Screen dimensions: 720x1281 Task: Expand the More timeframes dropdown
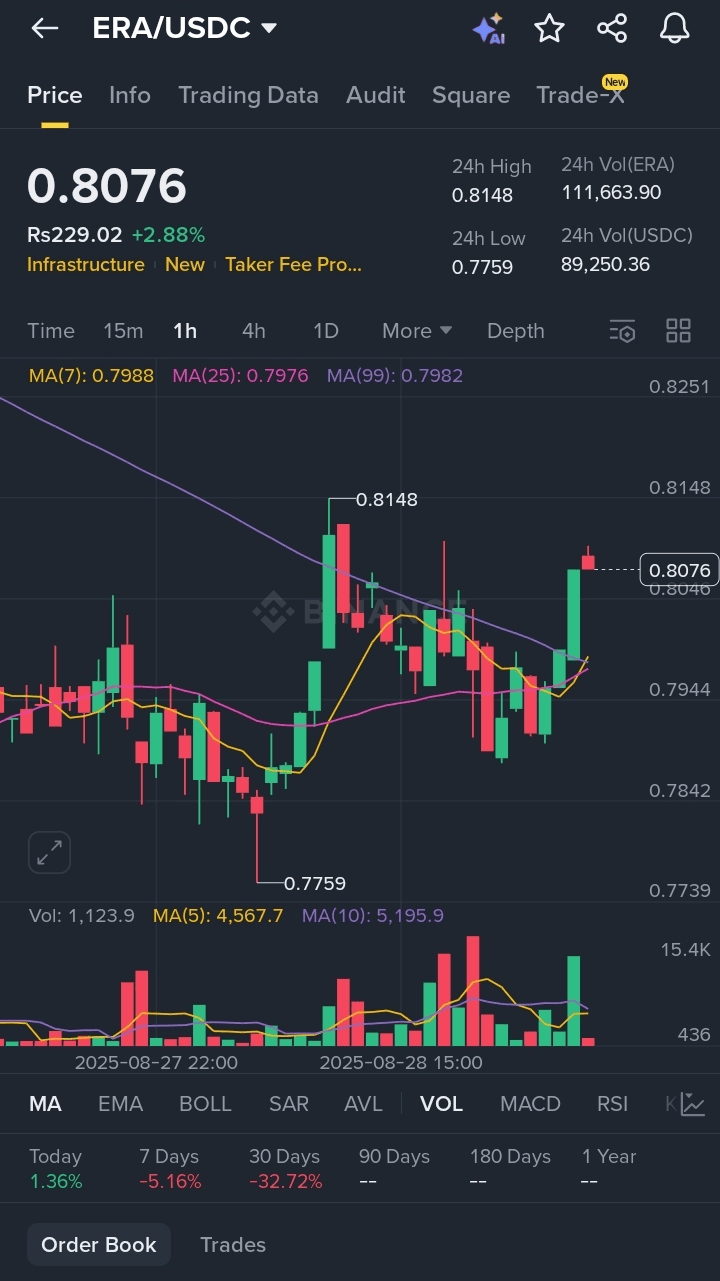[416, 331]
